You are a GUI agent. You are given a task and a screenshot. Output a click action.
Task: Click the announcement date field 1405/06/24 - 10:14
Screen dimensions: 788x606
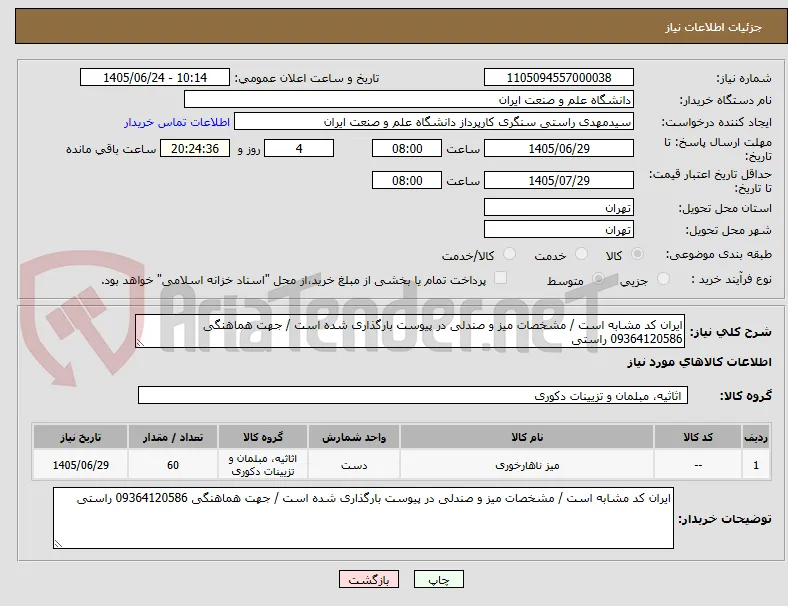[x=155, y=77]
